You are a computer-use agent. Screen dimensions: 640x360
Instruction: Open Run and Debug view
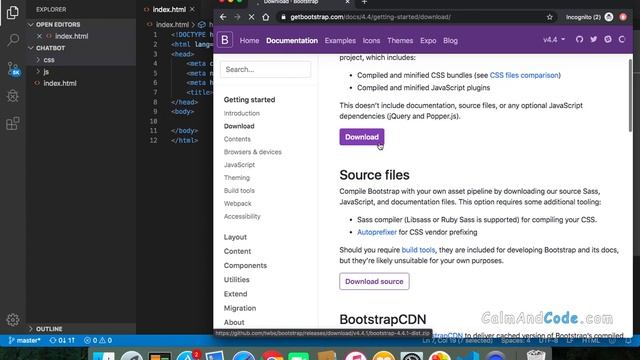(x=13, y=96)
